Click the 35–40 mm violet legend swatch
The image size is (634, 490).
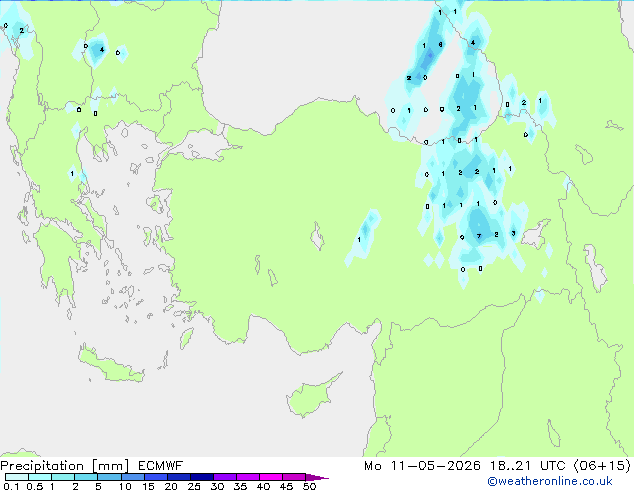247,477
